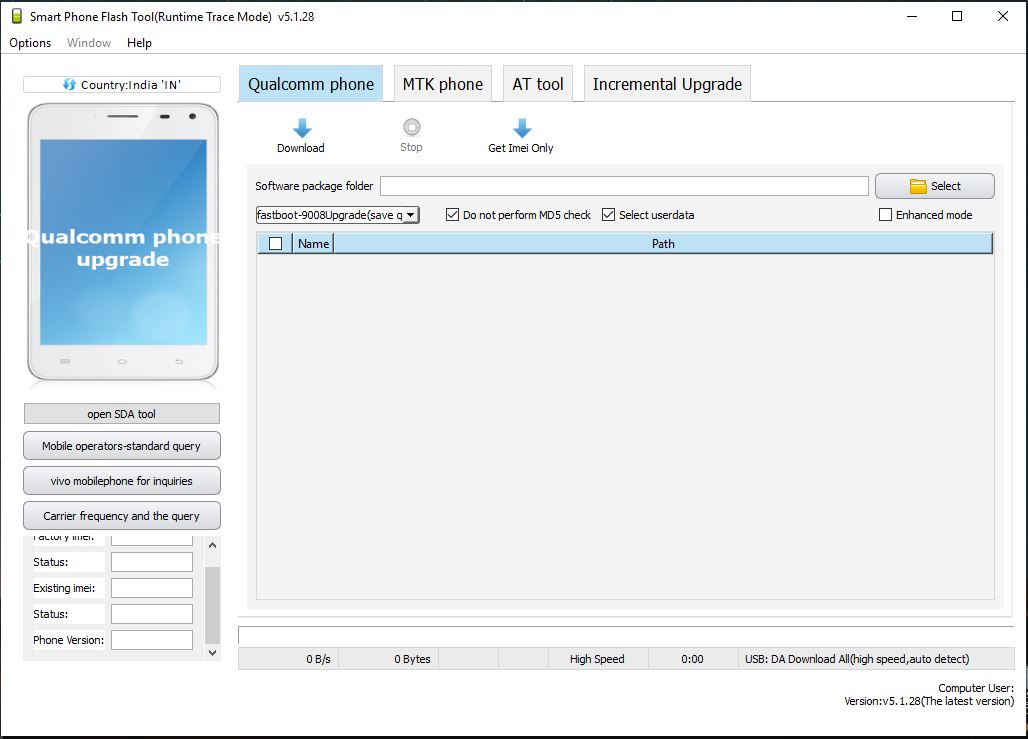Image resolution: width=1028 pixels, height=739 pixels.
Task: Click the Download arrow icon
Action: [x=302, y=128]
